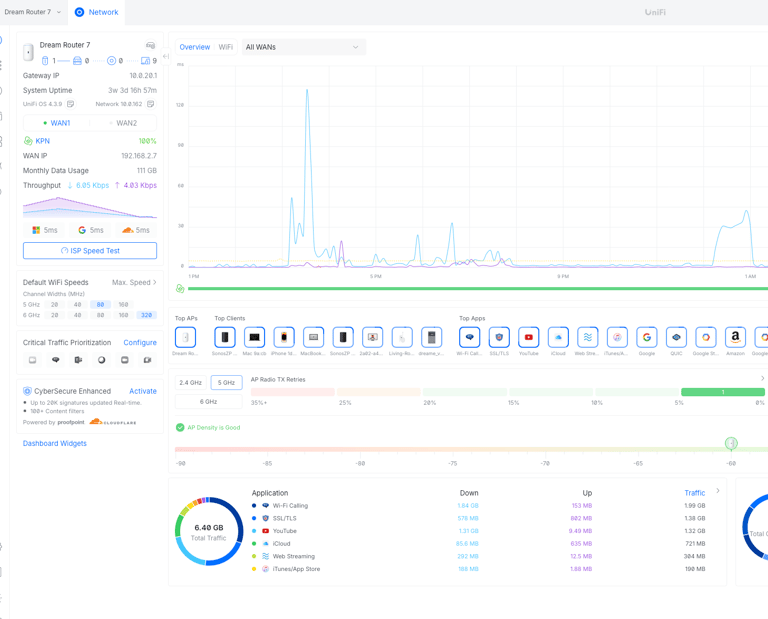Open the UniFi OS 4.3.9 release notes icon
The height and width of the screenshot is (619, 768).
tap(71, 104)
